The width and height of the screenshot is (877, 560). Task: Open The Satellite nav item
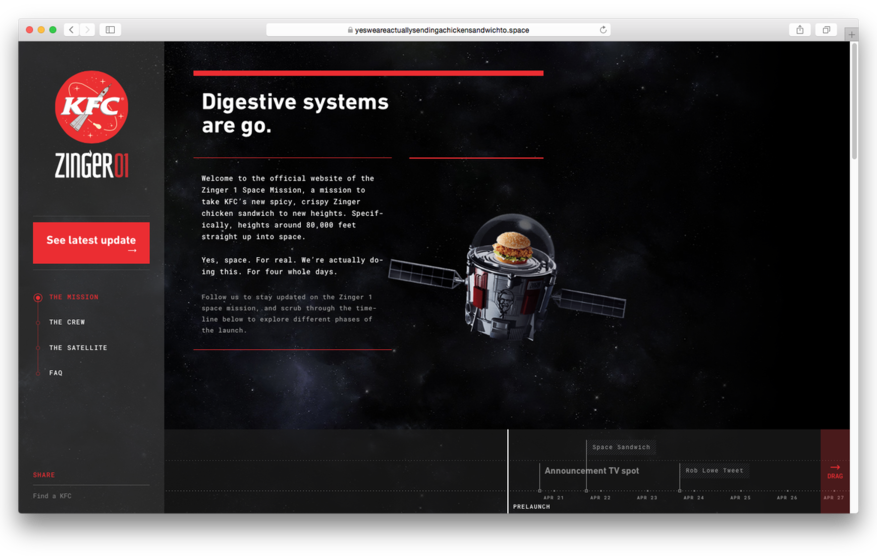pyautogui.click(x=78, y=347)
